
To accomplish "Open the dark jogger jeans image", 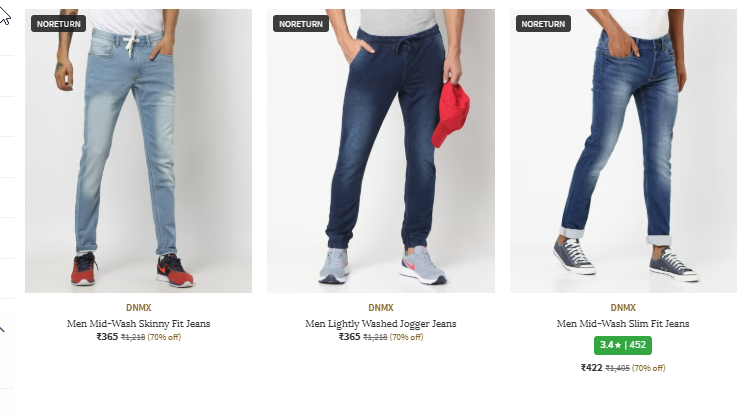I will point(381,151).
